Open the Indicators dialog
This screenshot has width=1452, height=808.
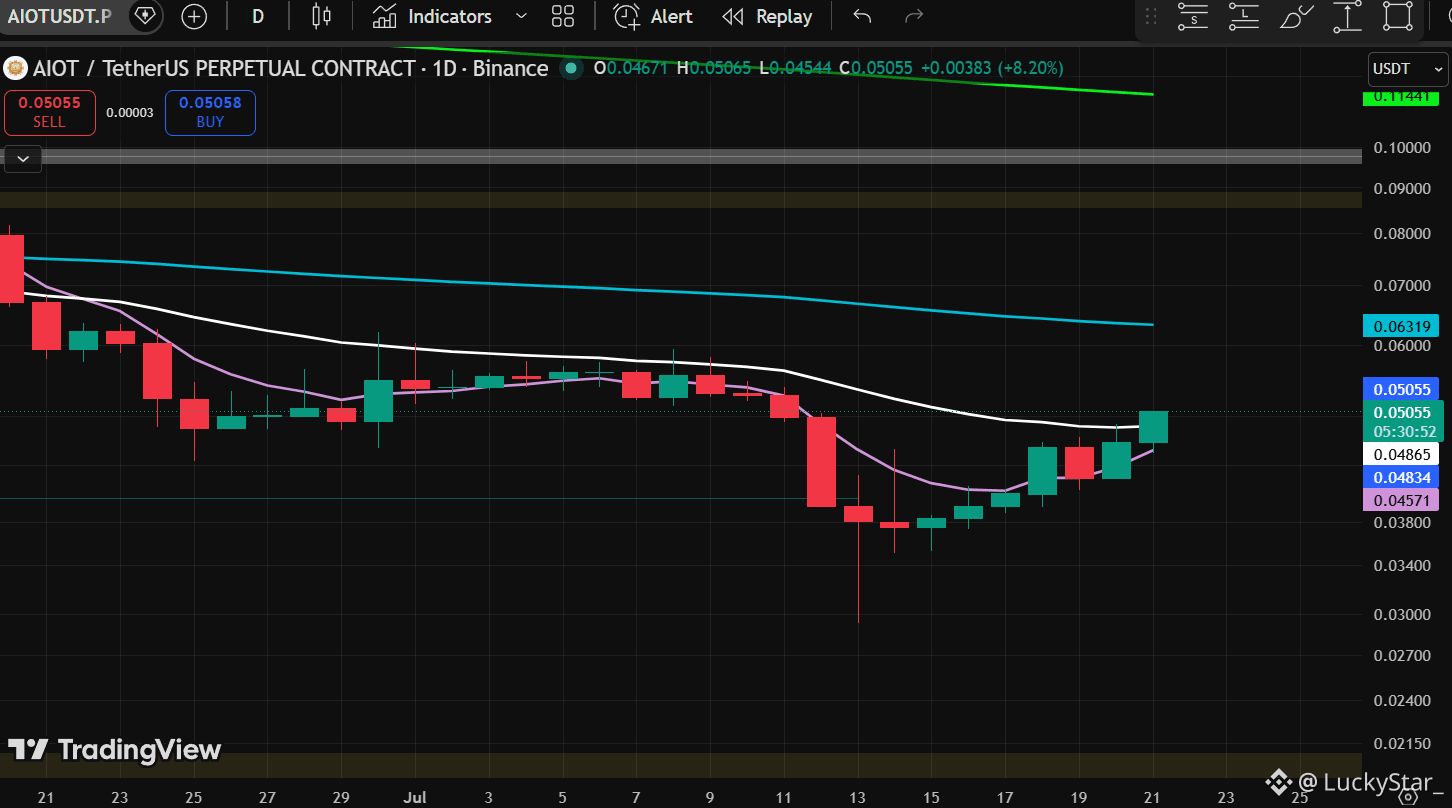pos(433,16)
